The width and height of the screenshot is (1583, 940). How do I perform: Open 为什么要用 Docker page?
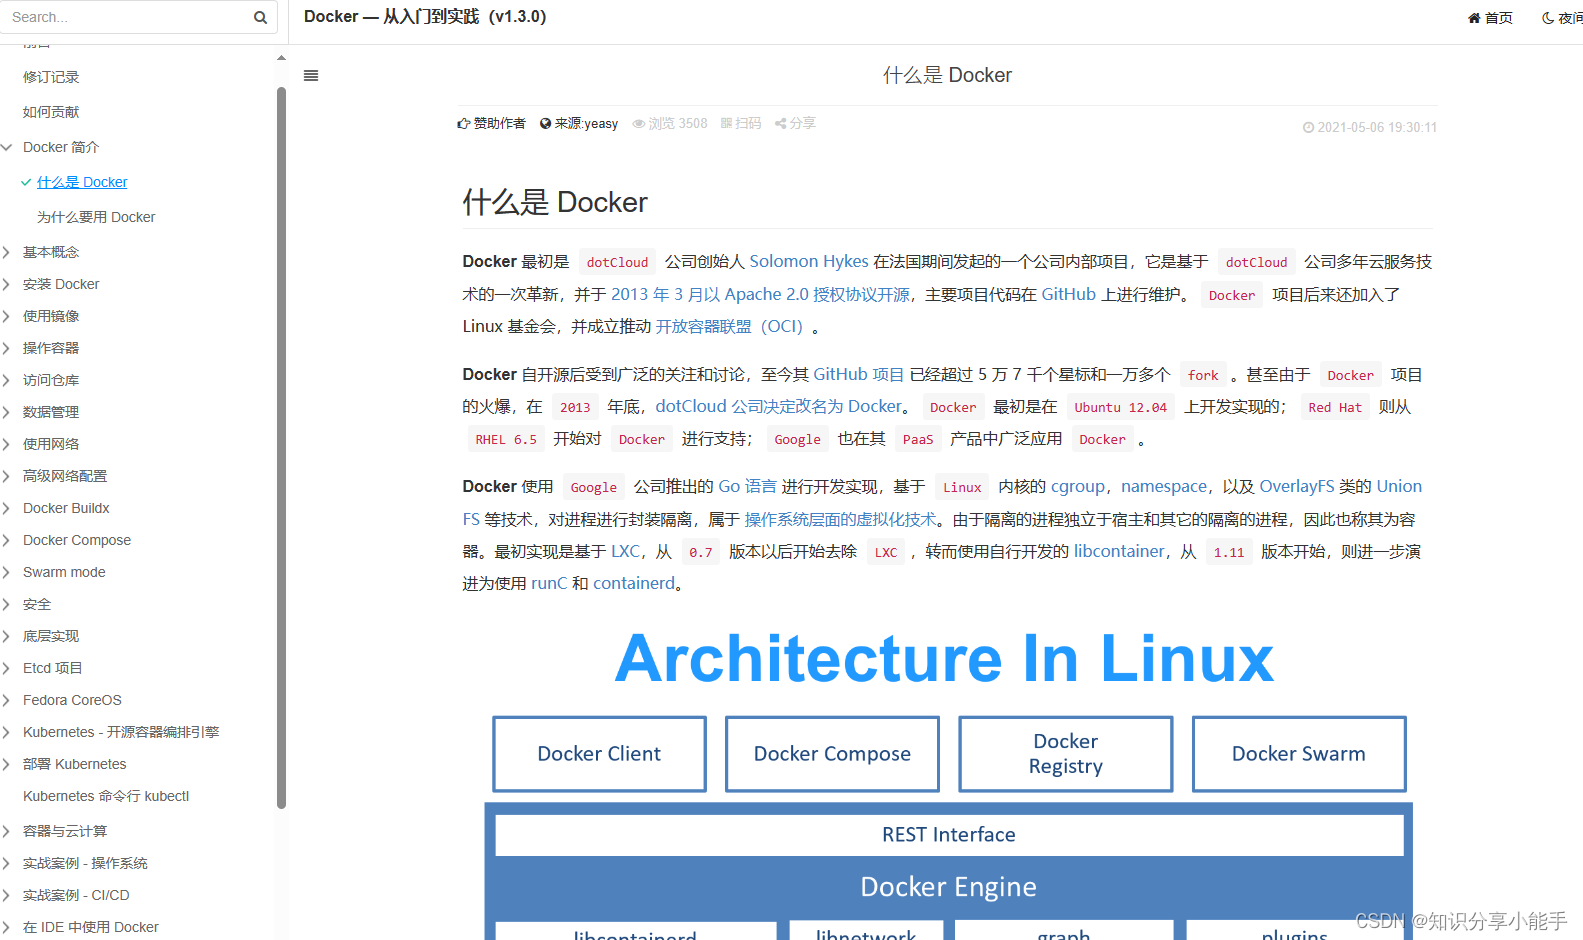(96, 217)
